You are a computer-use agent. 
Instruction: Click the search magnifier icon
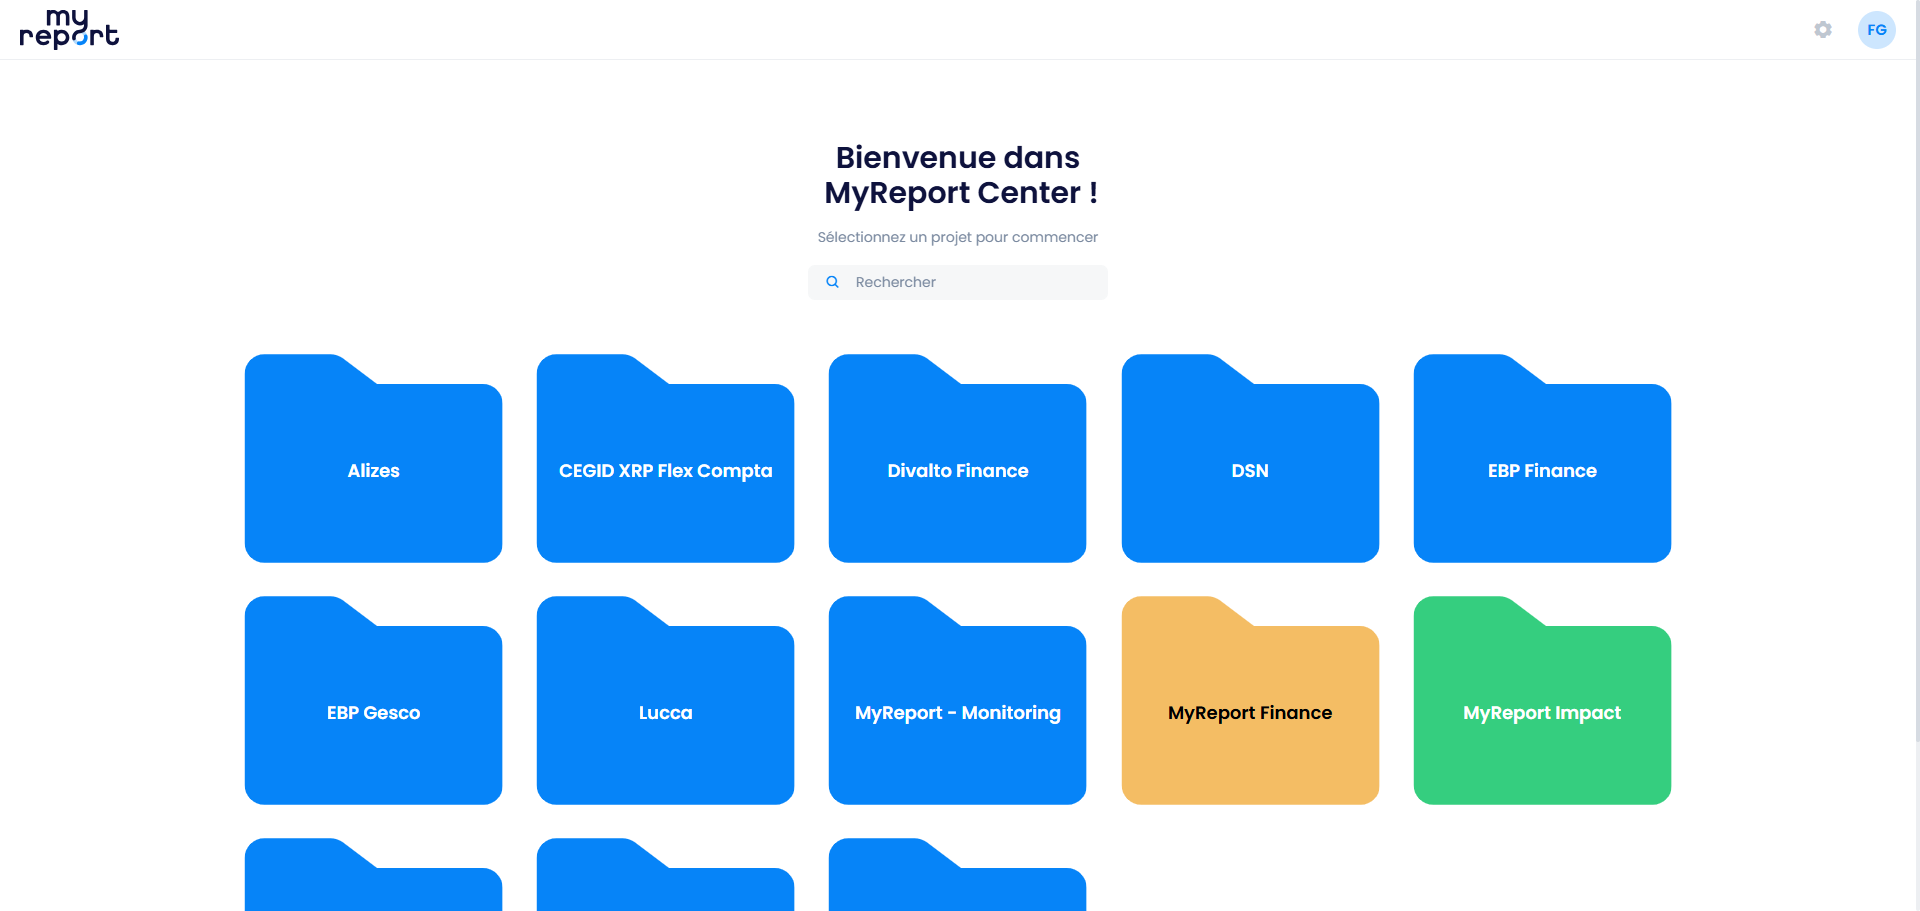pos(832,282)
